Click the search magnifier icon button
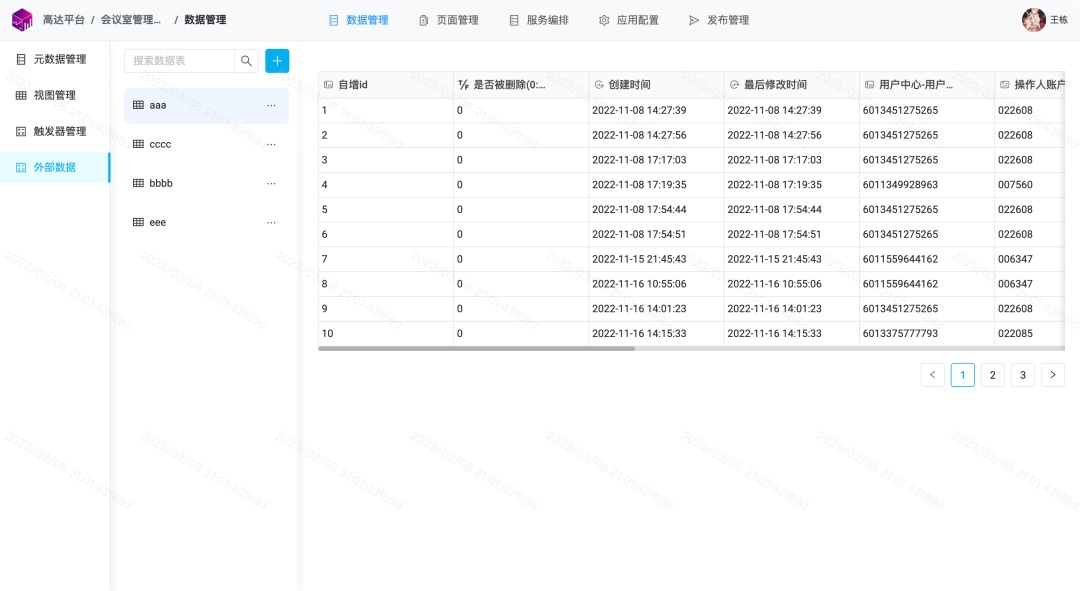 point(246,61)
